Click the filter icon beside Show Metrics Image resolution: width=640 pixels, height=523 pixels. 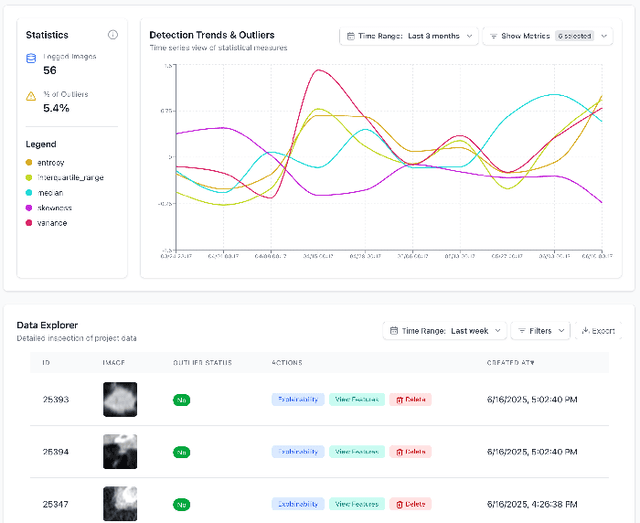point(493,36)
